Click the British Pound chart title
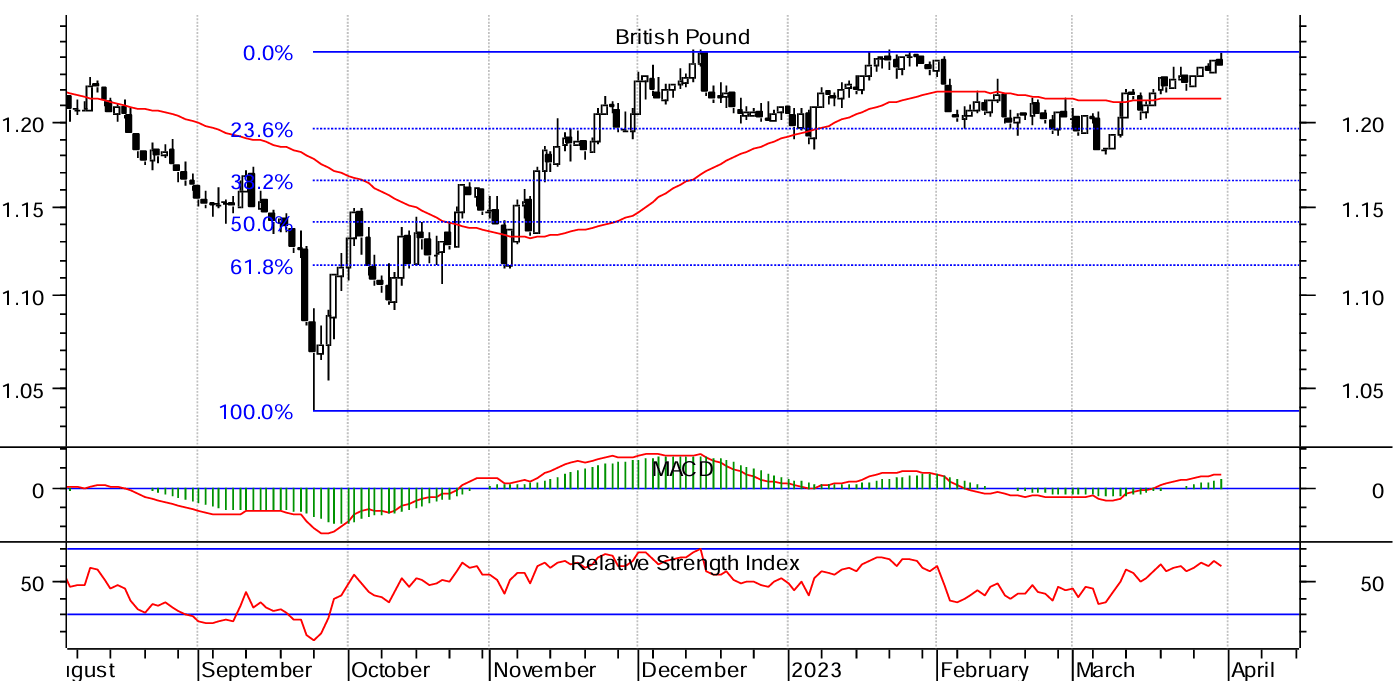Viewport: 1395px width, 687px height. [x=682, y=38]
